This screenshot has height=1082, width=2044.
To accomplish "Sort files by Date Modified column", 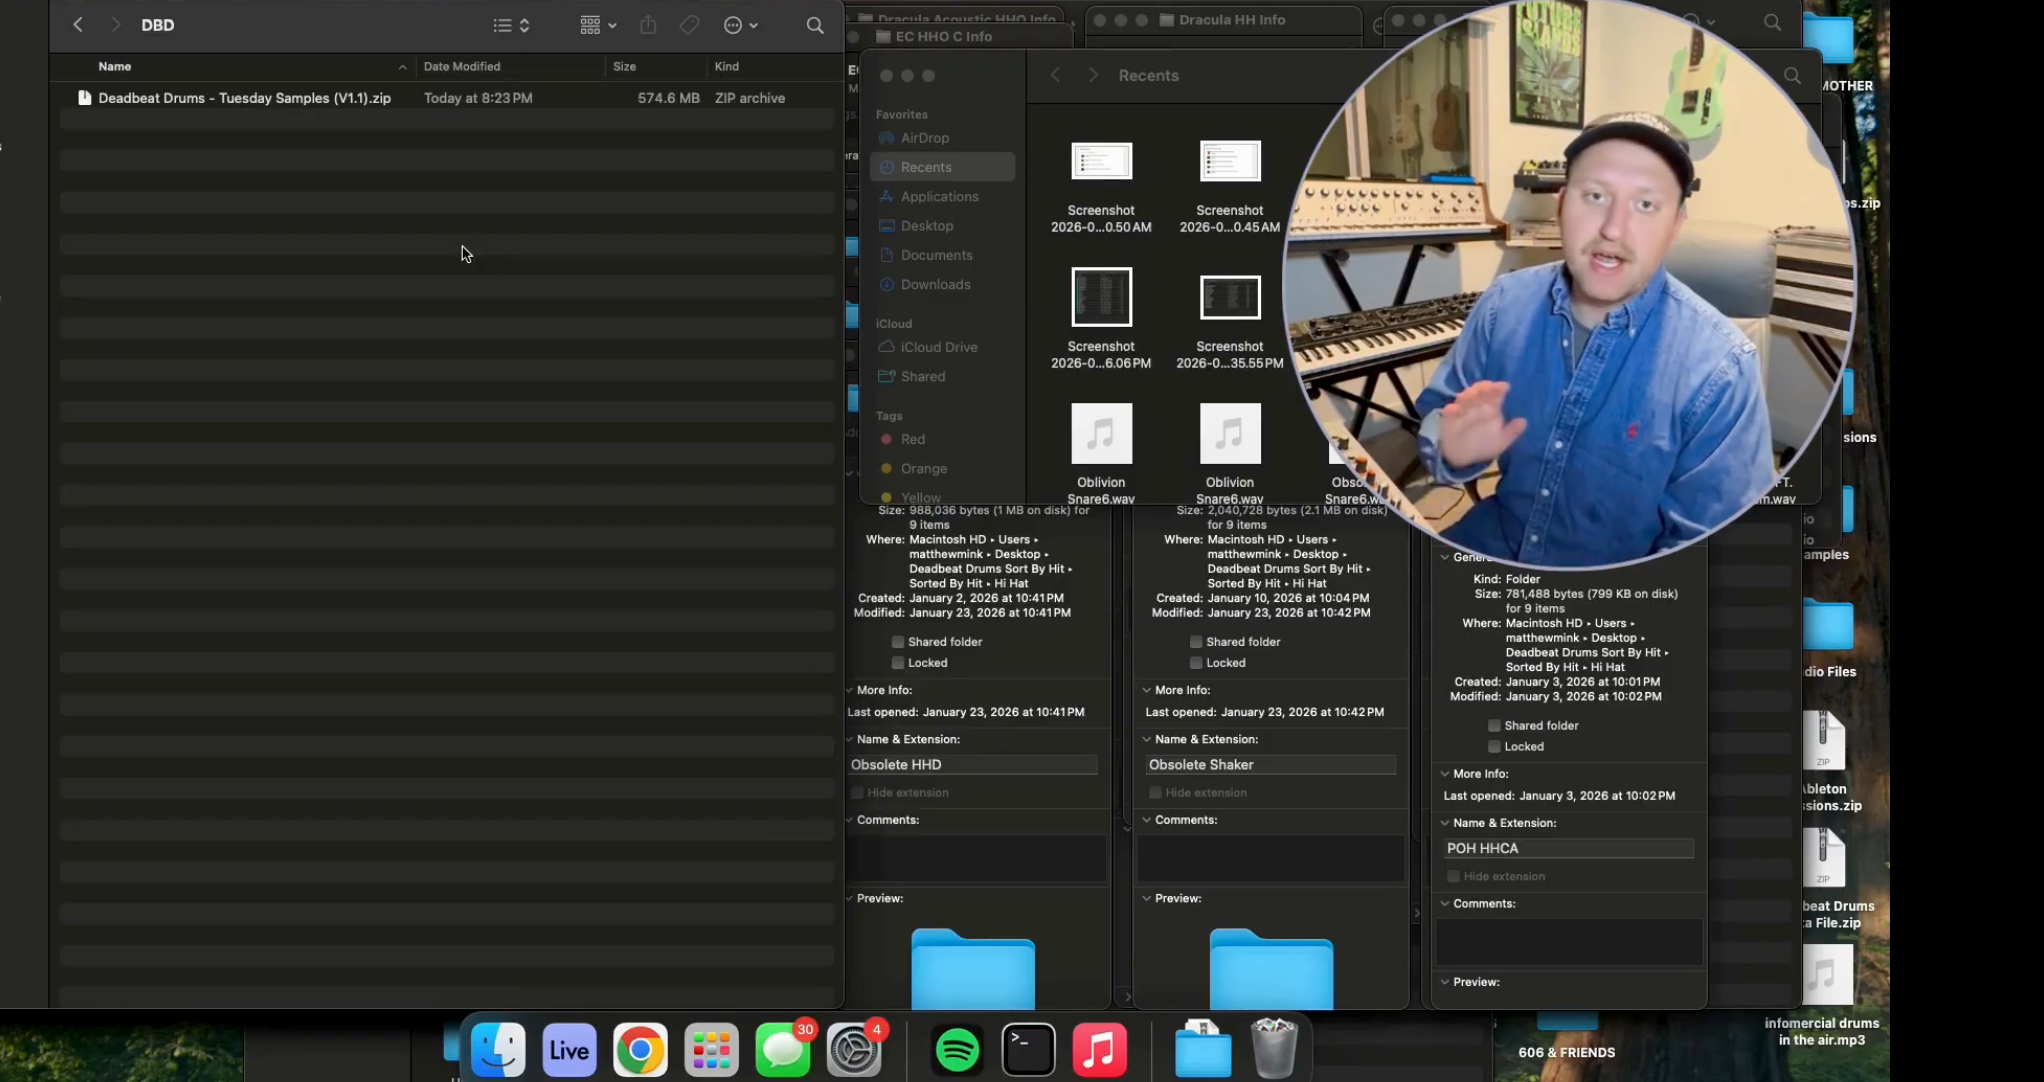I will pyautogui.click(x=462, y=66).
